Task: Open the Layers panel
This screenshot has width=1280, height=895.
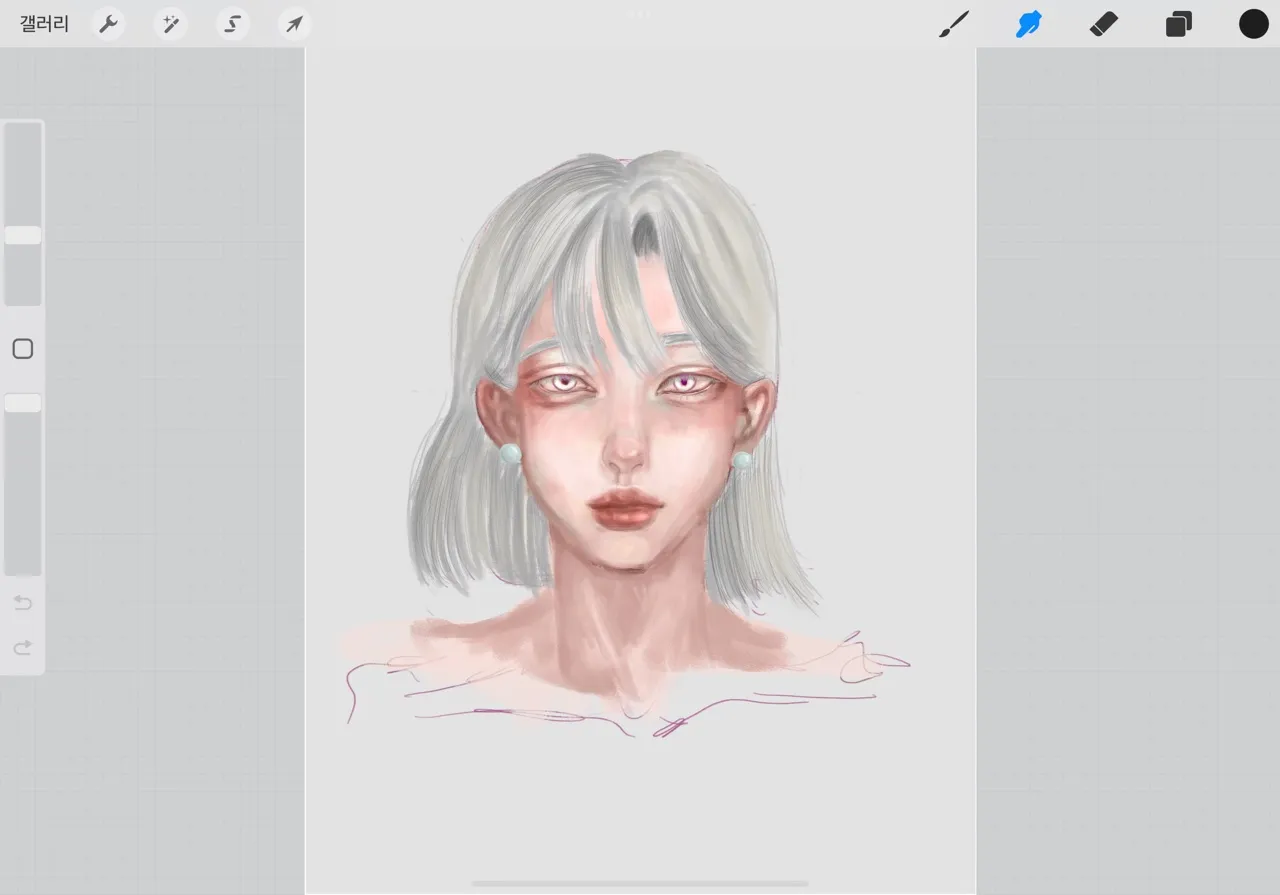Action: (x=1179, y=24)
